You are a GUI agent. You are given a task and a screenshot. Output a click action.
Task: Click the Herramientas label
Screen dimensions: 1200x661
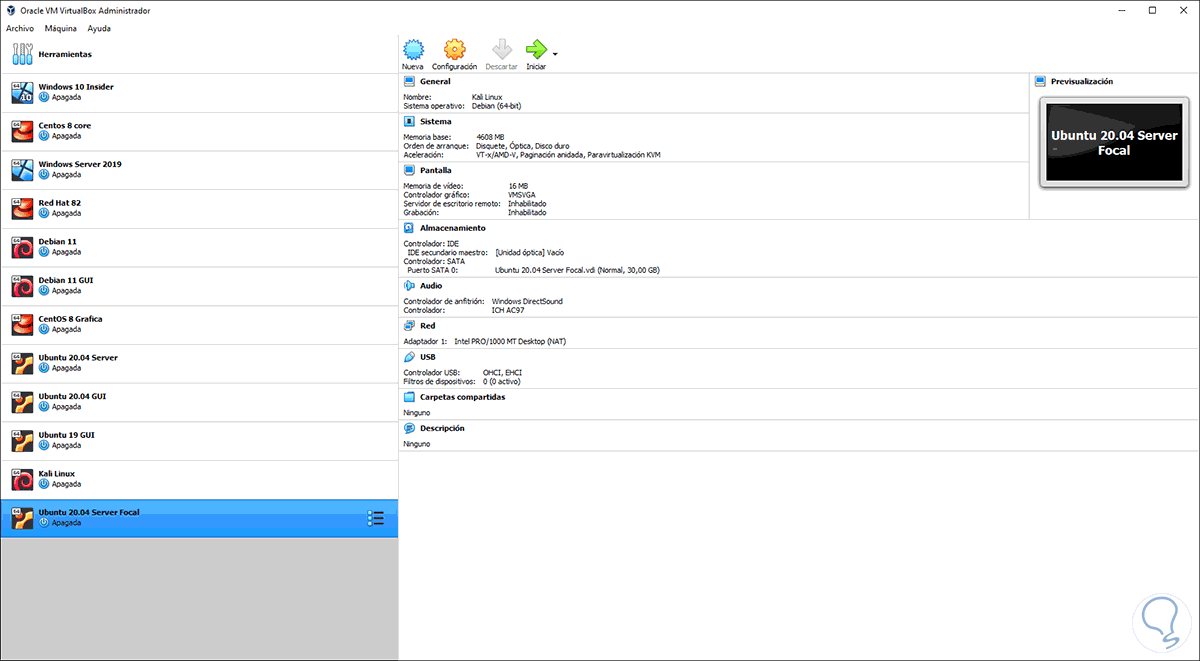65,54
